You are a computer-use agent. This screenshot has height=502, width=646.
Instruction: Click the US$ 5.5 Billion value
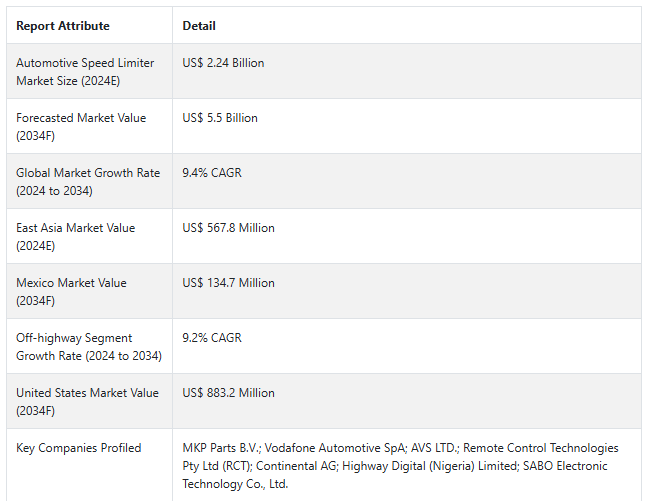coord(220,118)
